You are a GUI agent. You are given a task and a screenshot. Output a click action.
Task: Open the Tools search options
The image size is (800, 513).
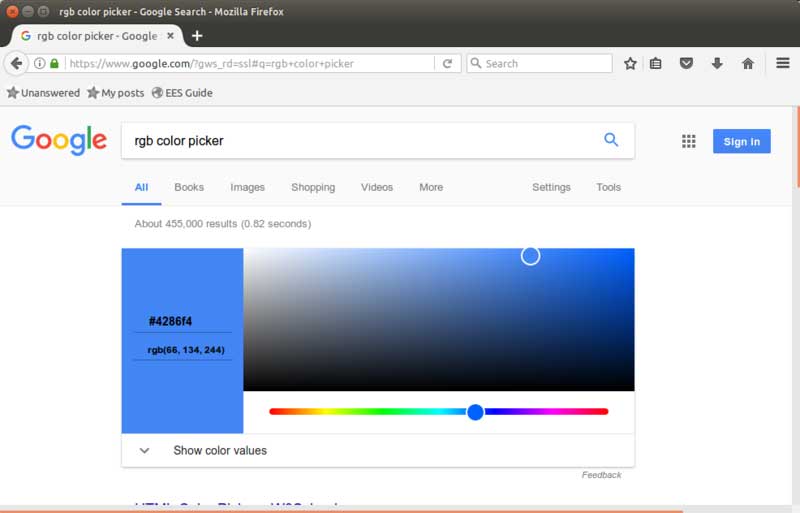[608, 187]
